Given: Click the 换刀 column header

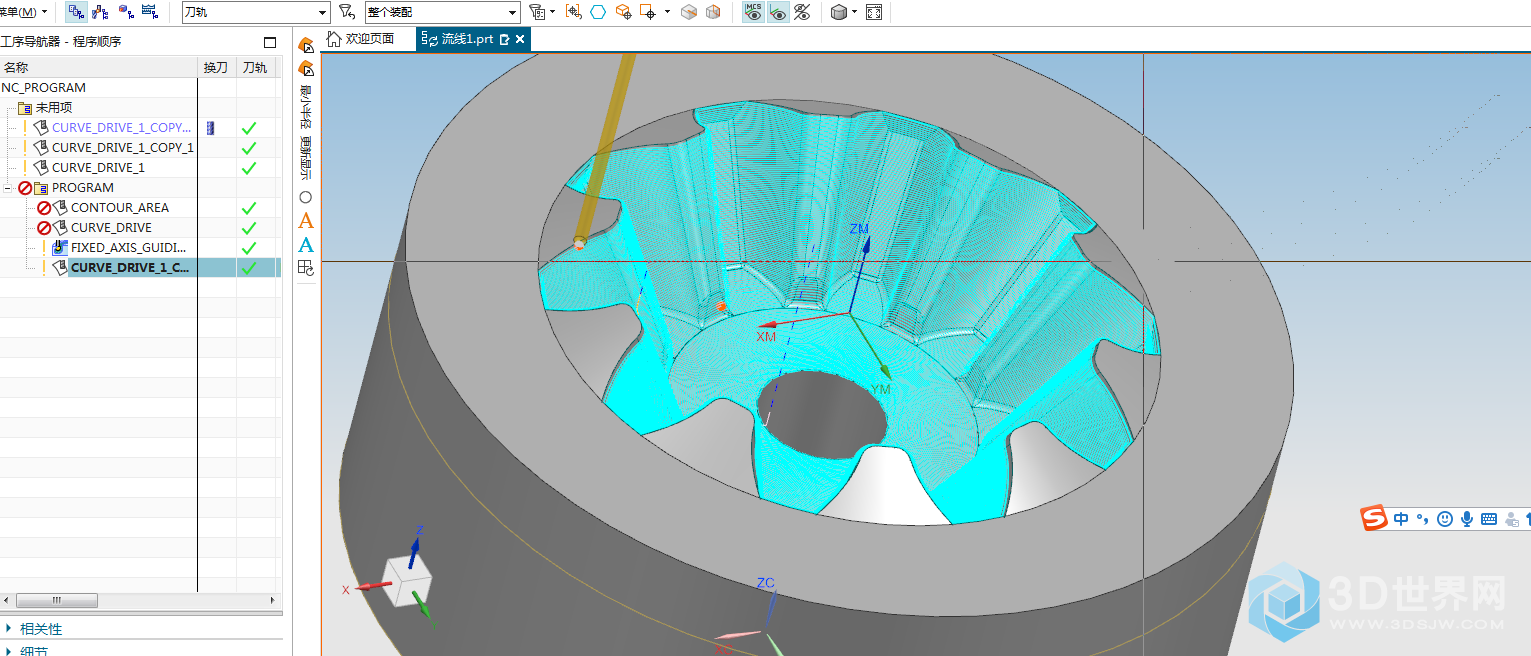Looking at the screenshot, I should 216,67.
